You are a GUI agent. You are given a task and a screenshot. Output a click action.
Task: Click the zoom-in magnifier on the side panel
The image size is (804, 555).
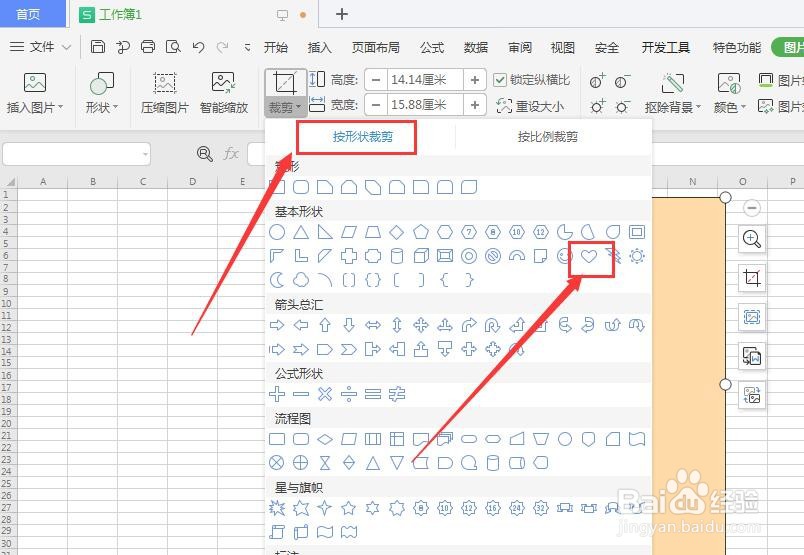(x=752, y=239)
